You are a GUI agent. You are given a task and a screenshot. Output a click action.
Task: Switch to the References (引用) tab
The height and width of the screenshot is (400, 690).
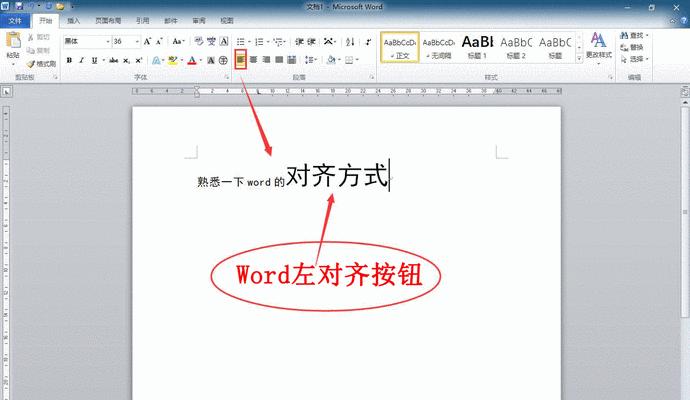142,21
